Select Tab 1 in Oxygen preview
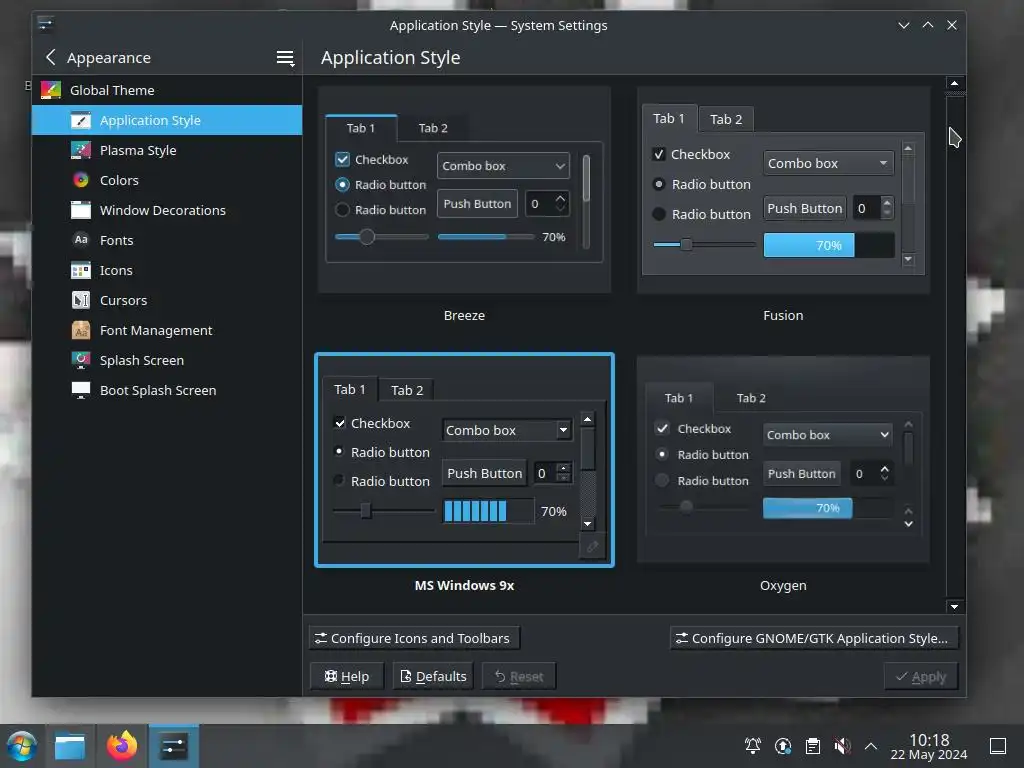Screen dimensions: 1024x768 679,398
